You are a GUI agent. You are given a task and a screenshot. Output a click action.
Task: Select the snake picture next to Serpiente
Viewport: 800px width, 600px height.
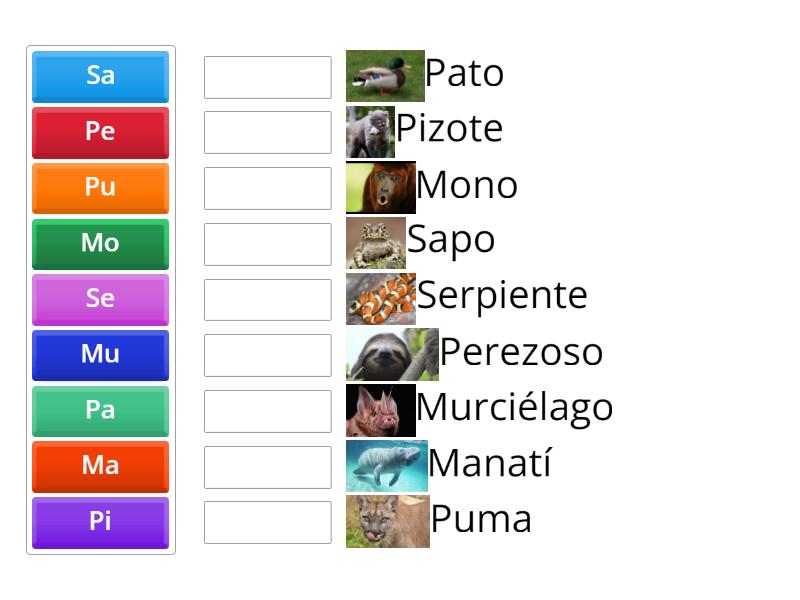(x=381, y=299)
